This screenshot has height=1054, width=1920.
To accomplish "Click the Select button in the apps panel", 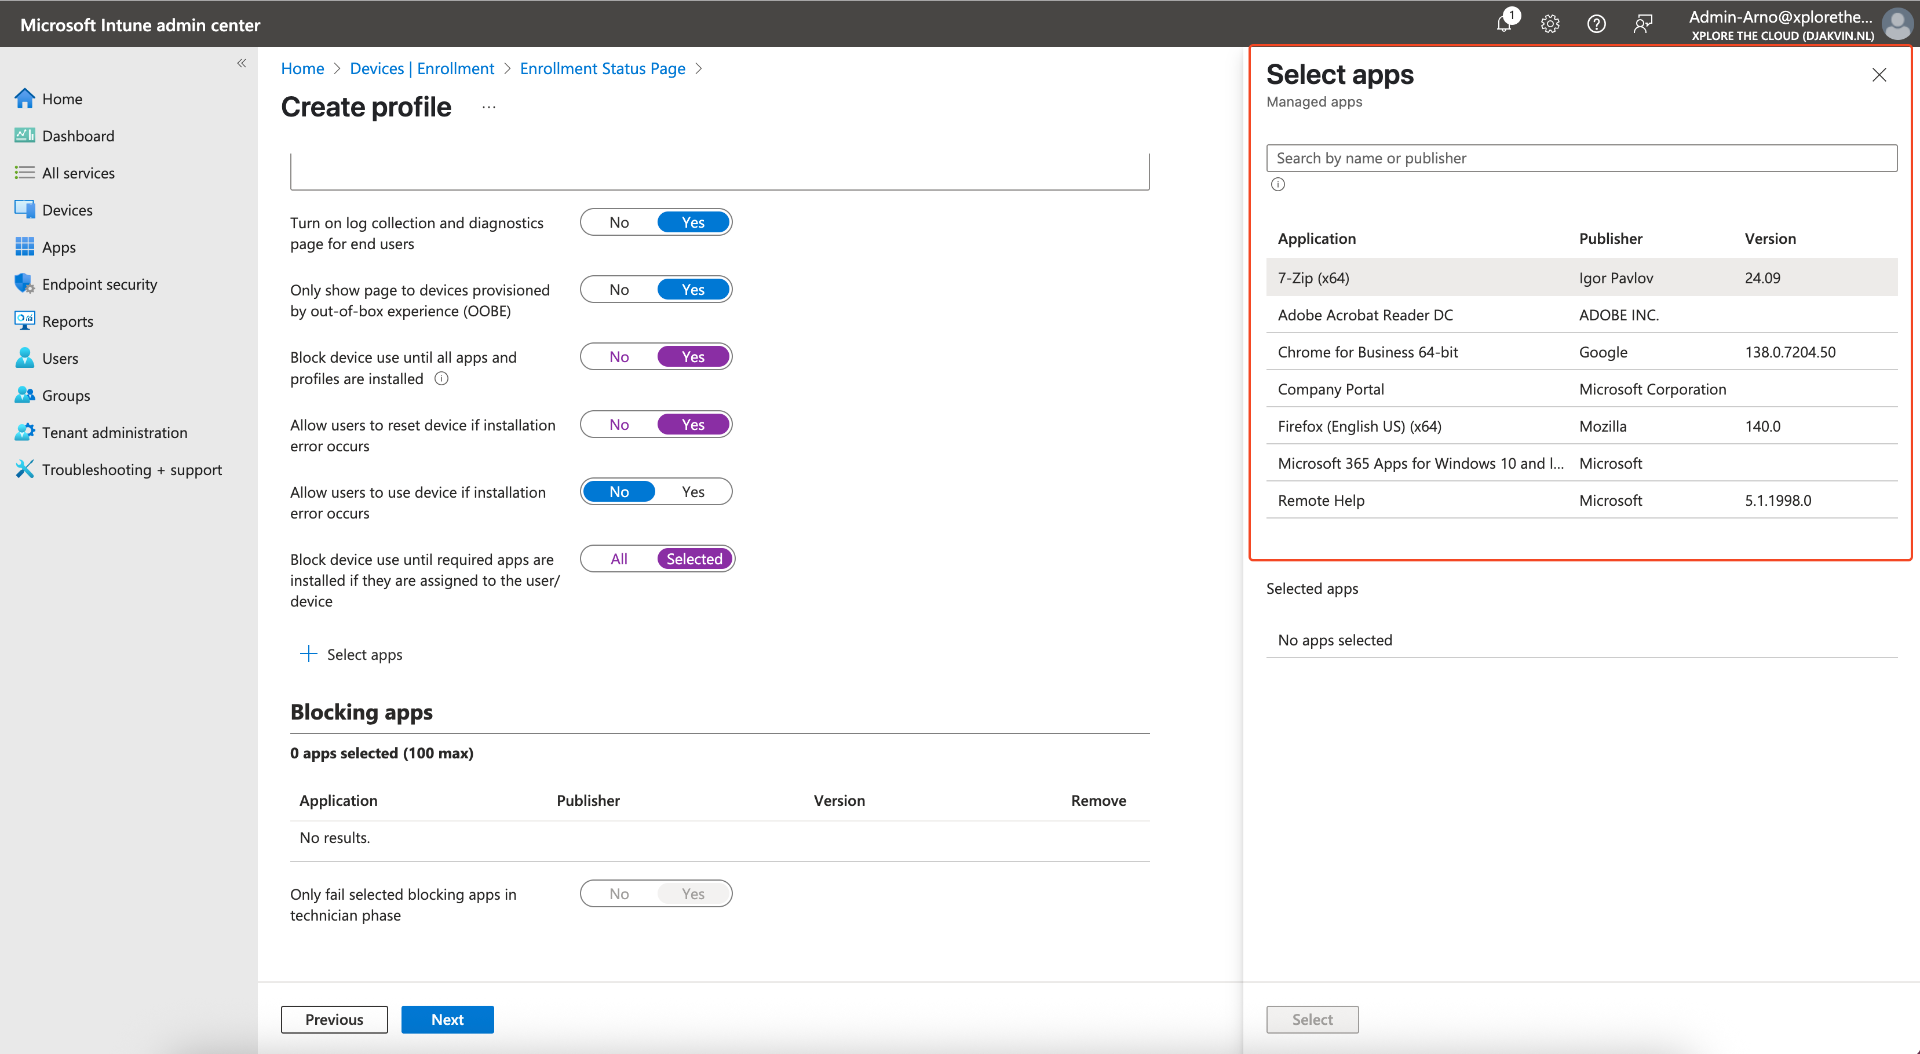I will pyautogui.click(x=1312, y=1019).
